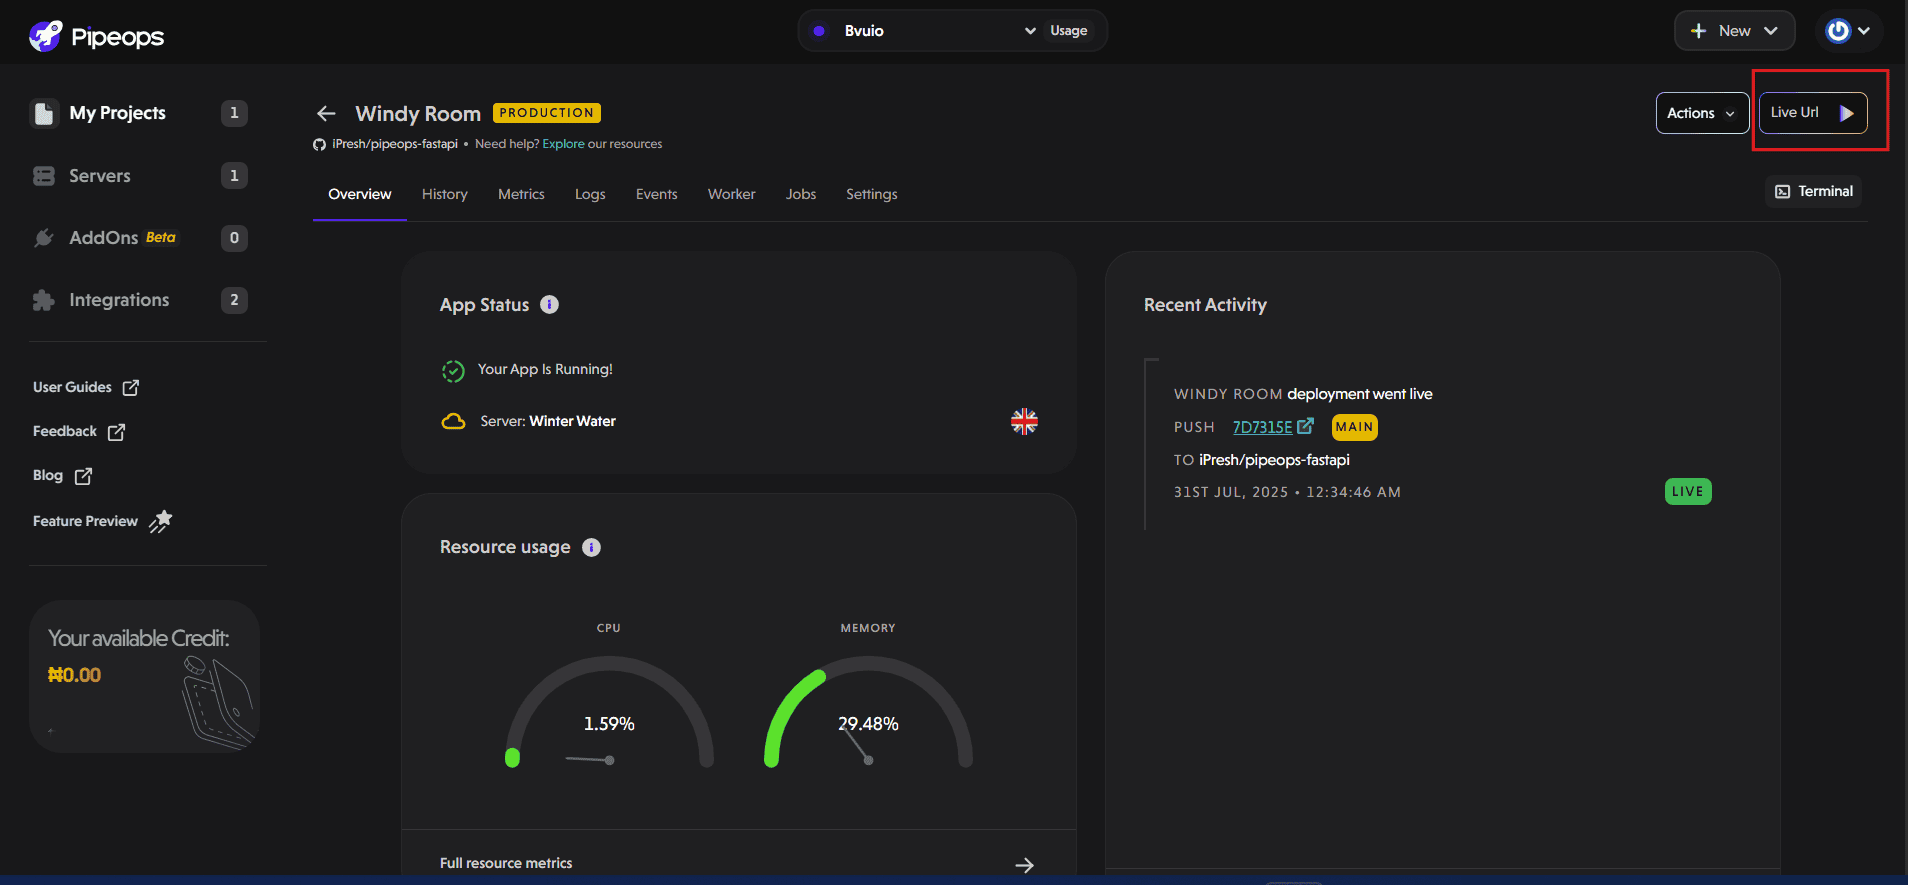Open Integrations in sidebar
The height and width of the screenshot is (885, 1908).
(138, 300)
